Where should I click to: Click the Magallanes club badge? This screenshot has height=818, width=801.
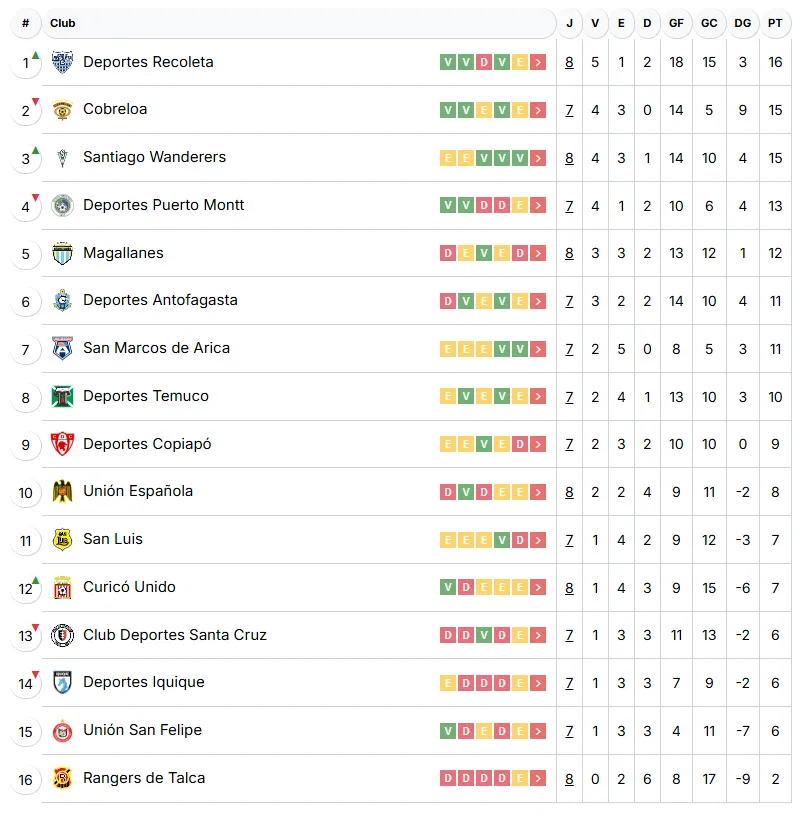[x=62, y=253]
